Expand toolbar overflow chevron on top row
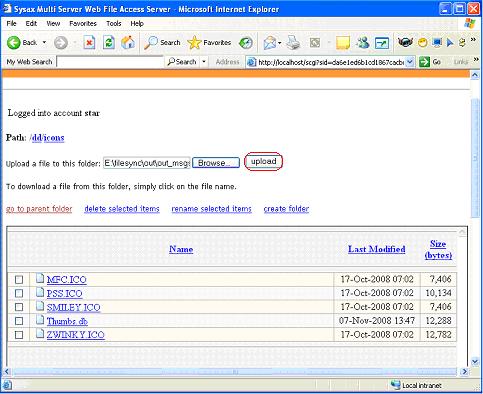The width and height of the screenshot is (483, 394). pyautogui.click(x=473, y=40)
